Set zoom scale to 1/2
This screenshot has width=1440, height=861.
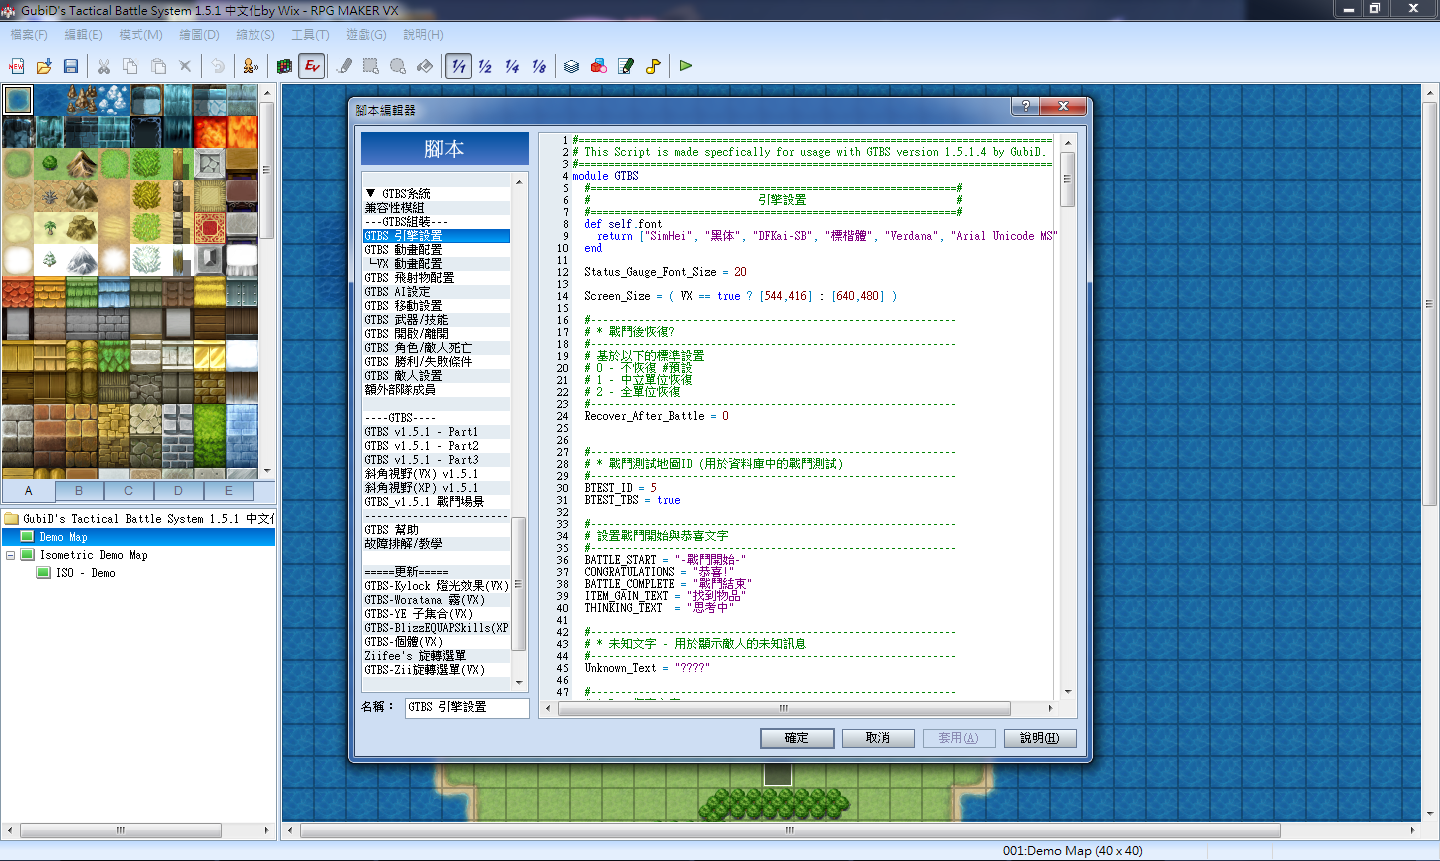click(x=485, y=66)
